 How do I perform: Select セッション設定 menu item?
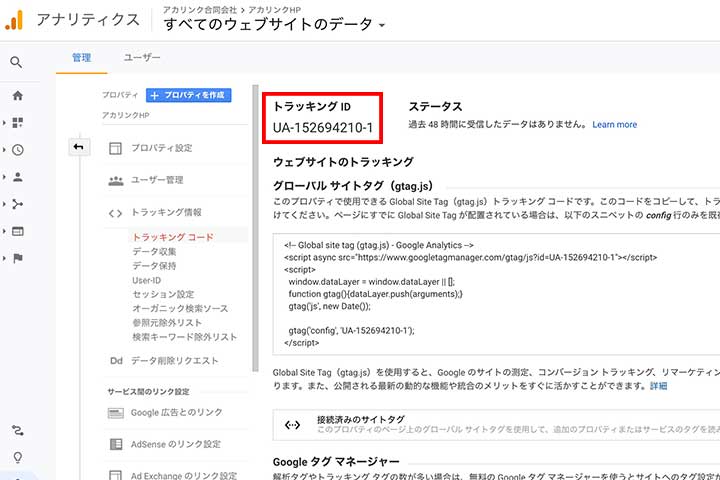coord(163,294)
